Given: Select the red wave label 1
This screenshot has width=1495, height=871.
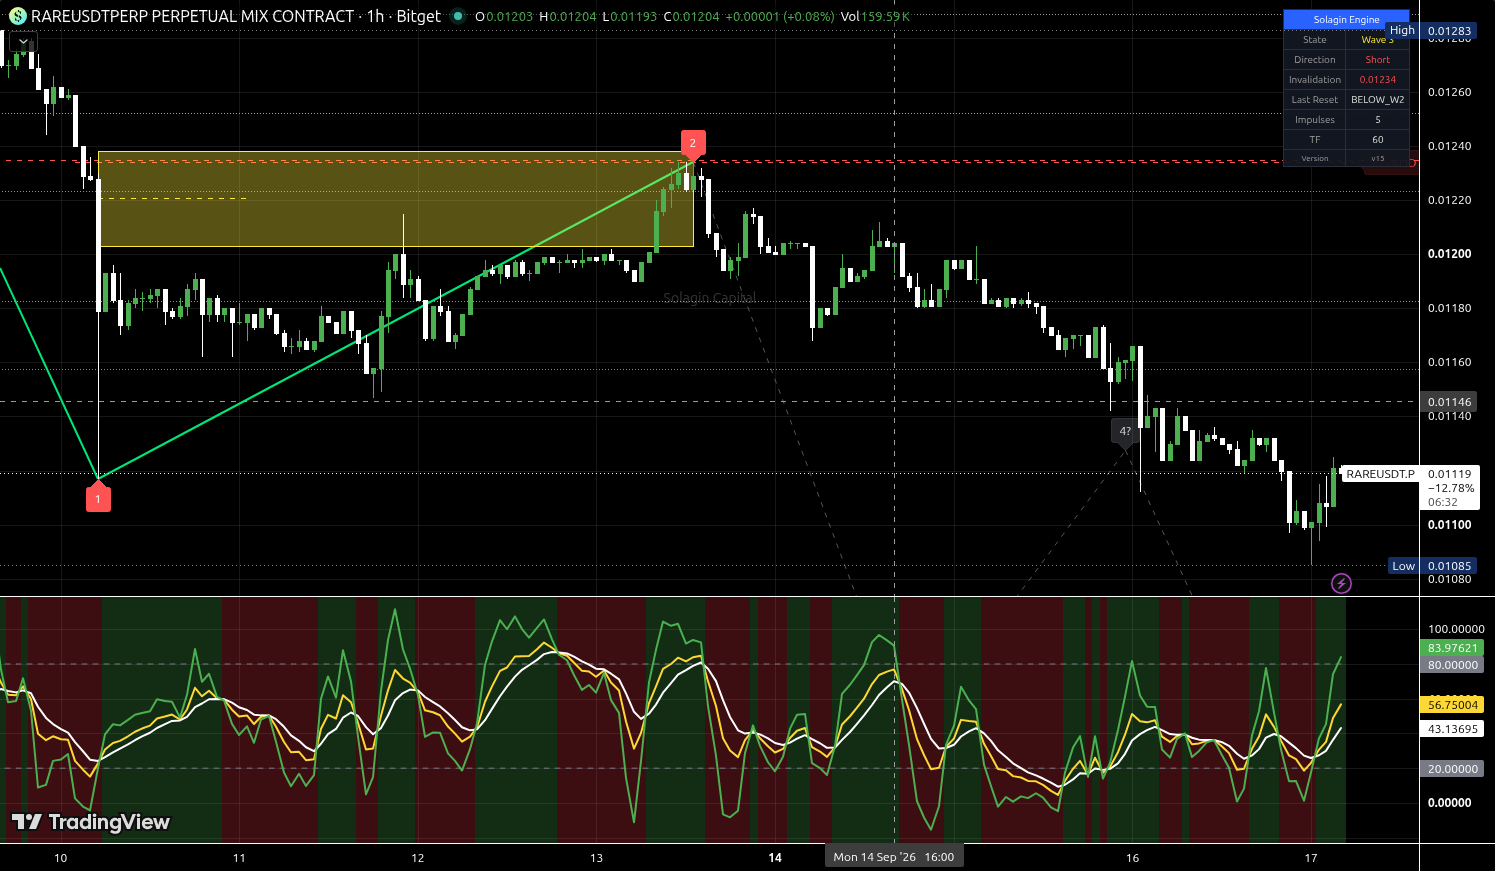Looking at the screenshot, I should [98, 497].
